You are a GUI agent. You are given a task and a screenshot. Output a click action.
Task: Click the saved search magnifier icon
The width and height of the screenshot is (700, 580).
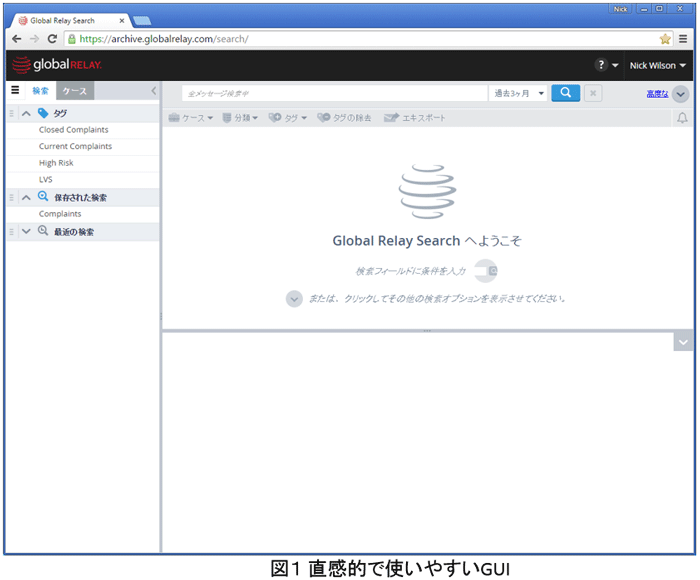coord(43,196)
